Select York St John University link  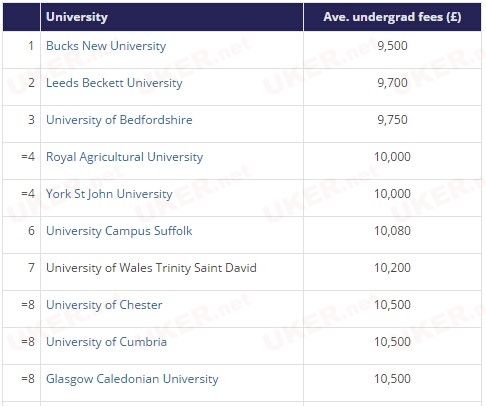pos(109,194)
